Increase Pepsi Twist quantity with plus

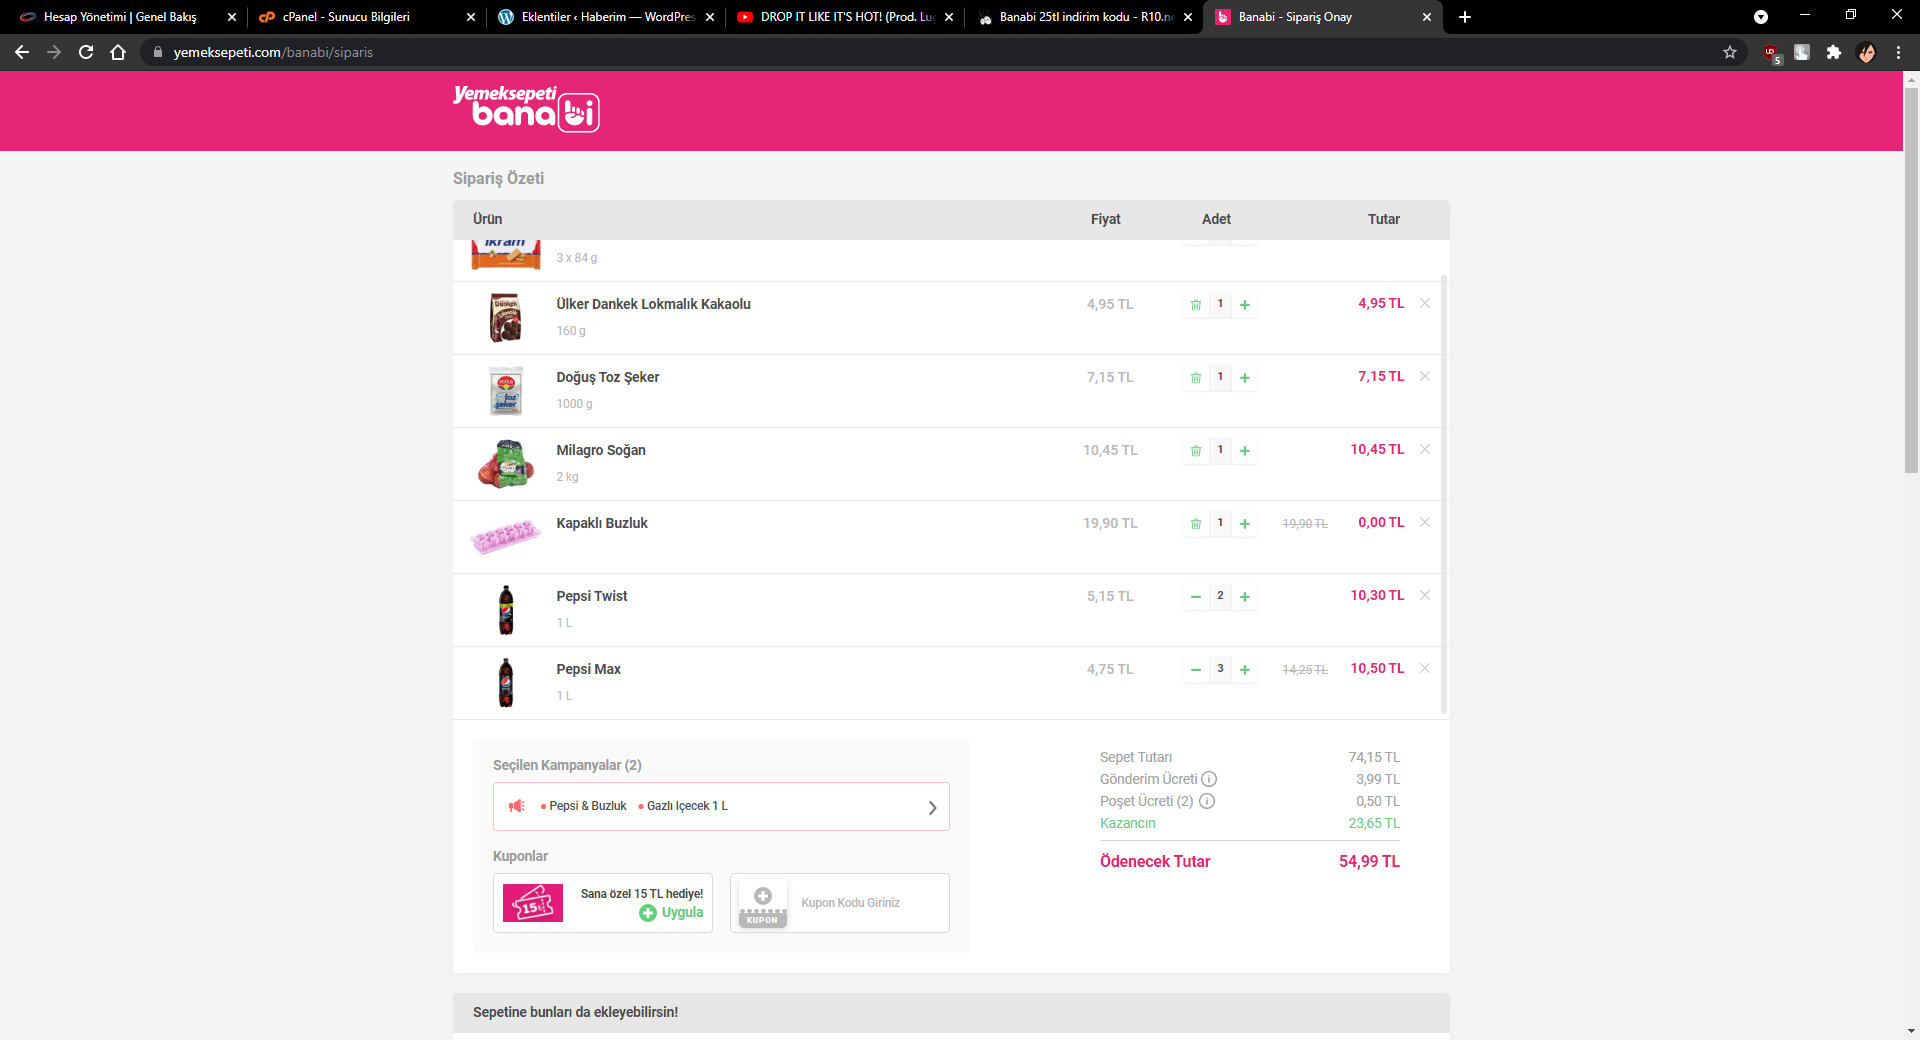[1245, 597]
